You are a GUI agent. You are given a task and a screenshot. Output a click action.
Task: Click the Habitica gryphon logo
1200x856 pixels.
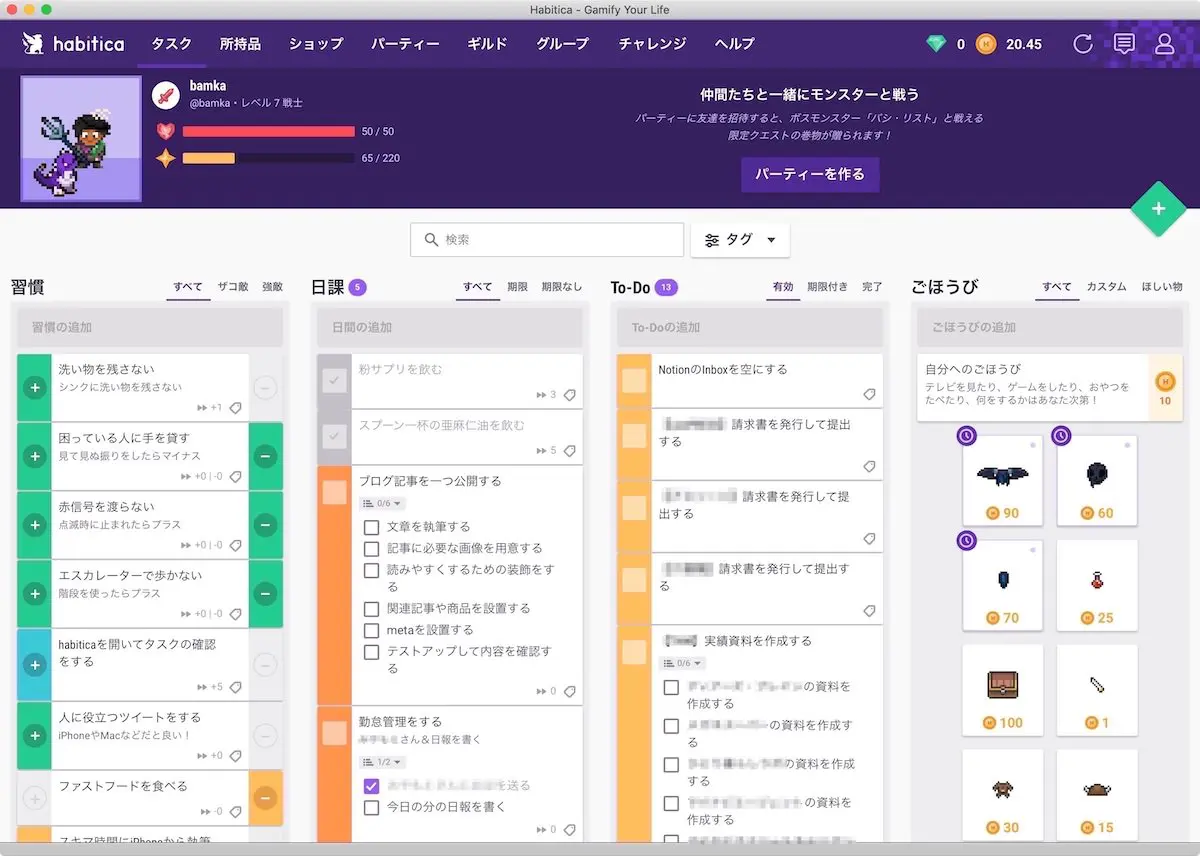point(32,44)
